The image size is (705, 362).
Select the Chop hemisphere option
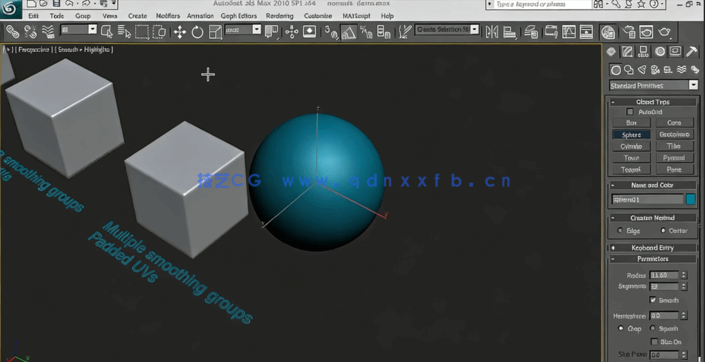(x=621, y=329)
